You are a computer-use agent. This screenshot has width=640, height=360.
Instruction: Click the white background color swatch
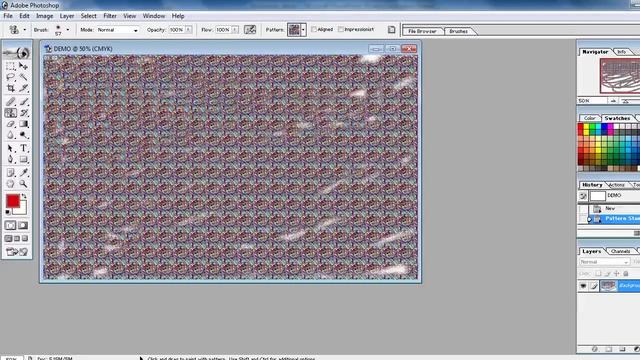pos(22,210)
